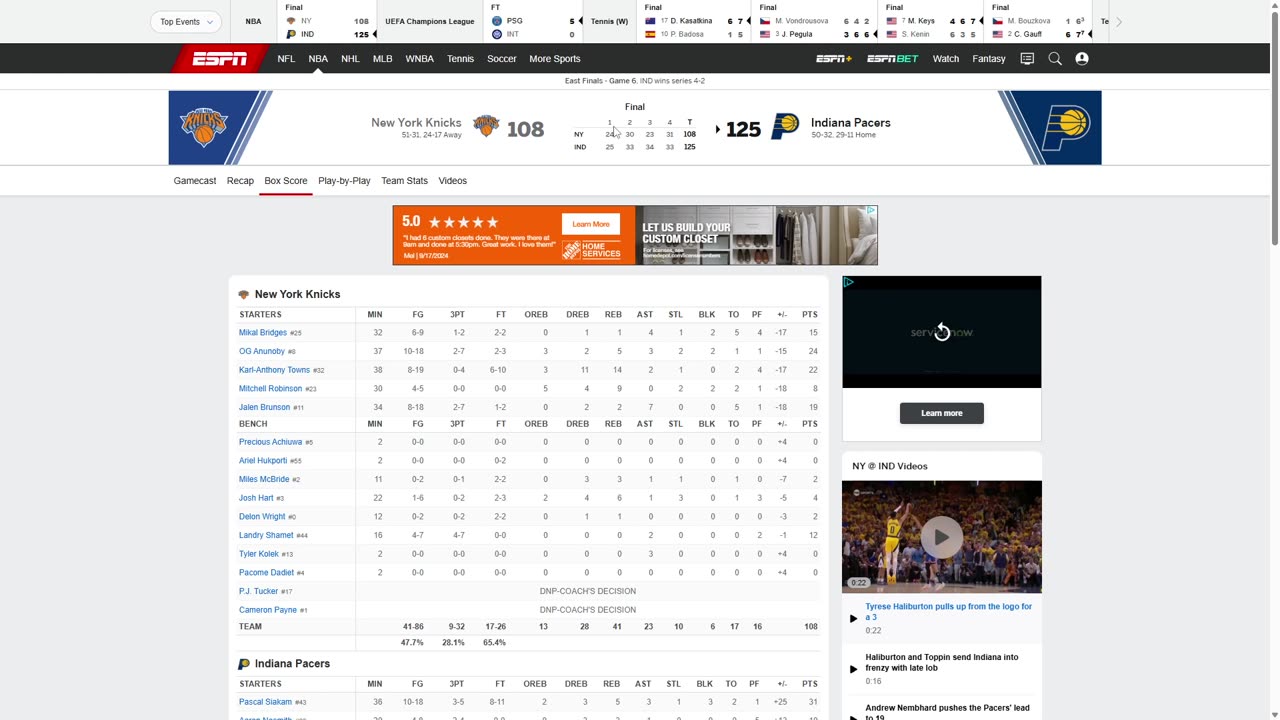Click the Knicks logo beside score 108
This screenshot has width=1280, height=720.
[x=486, y=127]
